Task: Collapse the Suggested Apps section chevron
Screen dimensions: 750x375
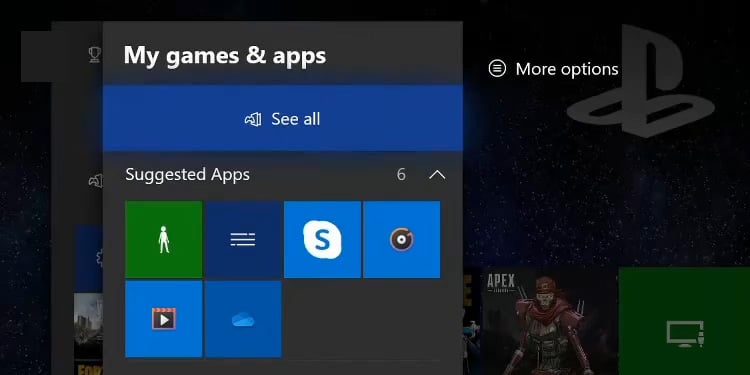Action: 437,175
